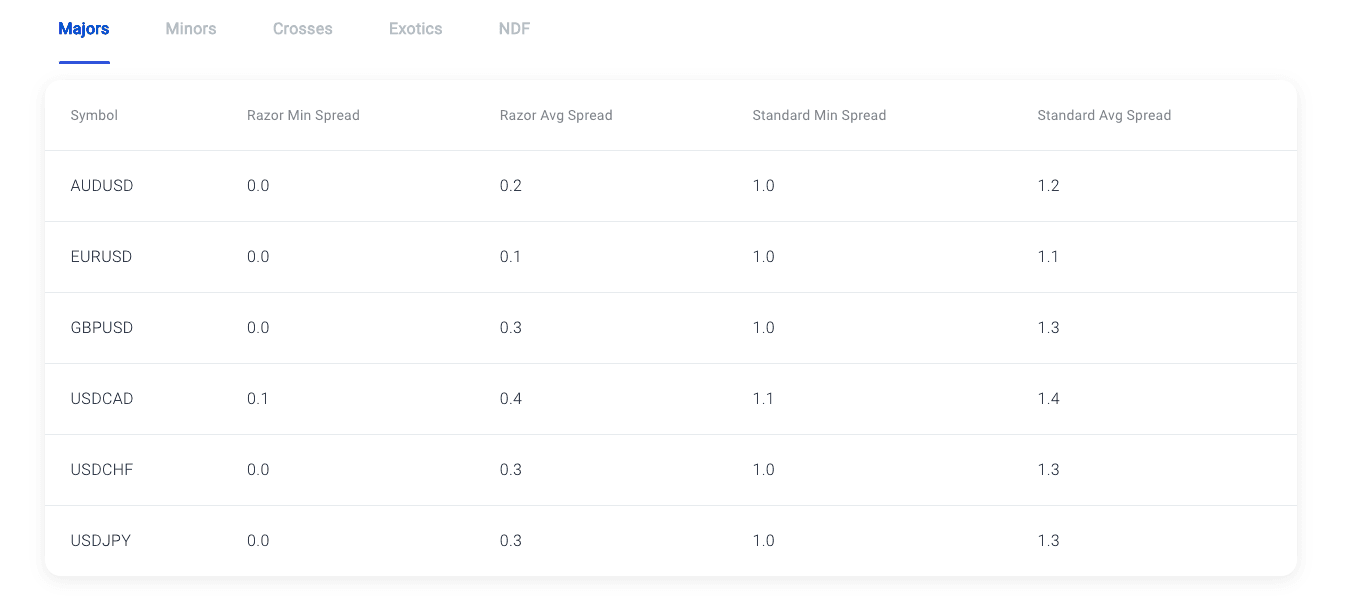Click the Standard Min Spread header
Image resolution: width=1368 pixels, height=611 pixels.
819,115
